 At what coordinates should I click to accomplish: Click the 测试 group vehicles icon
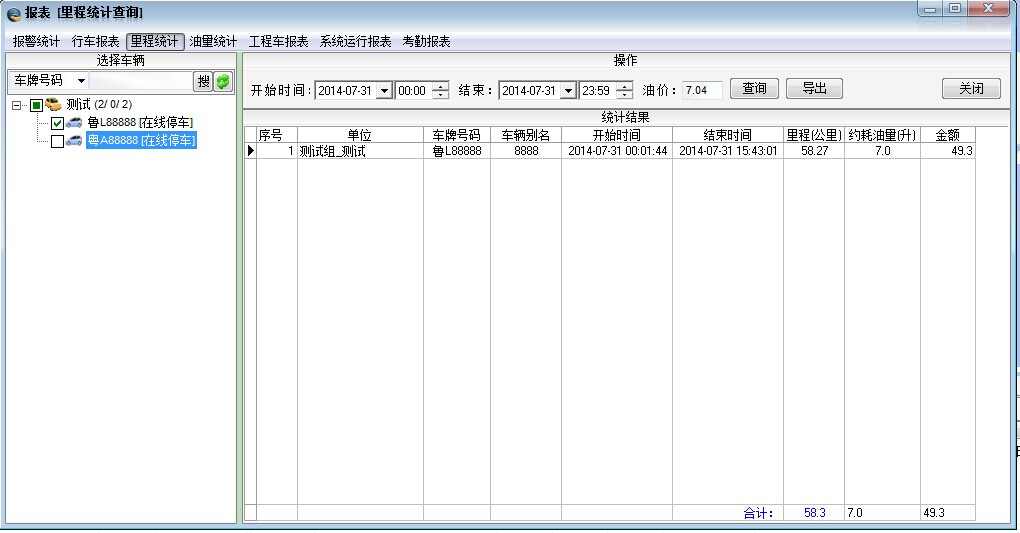[x=54, y=105]
